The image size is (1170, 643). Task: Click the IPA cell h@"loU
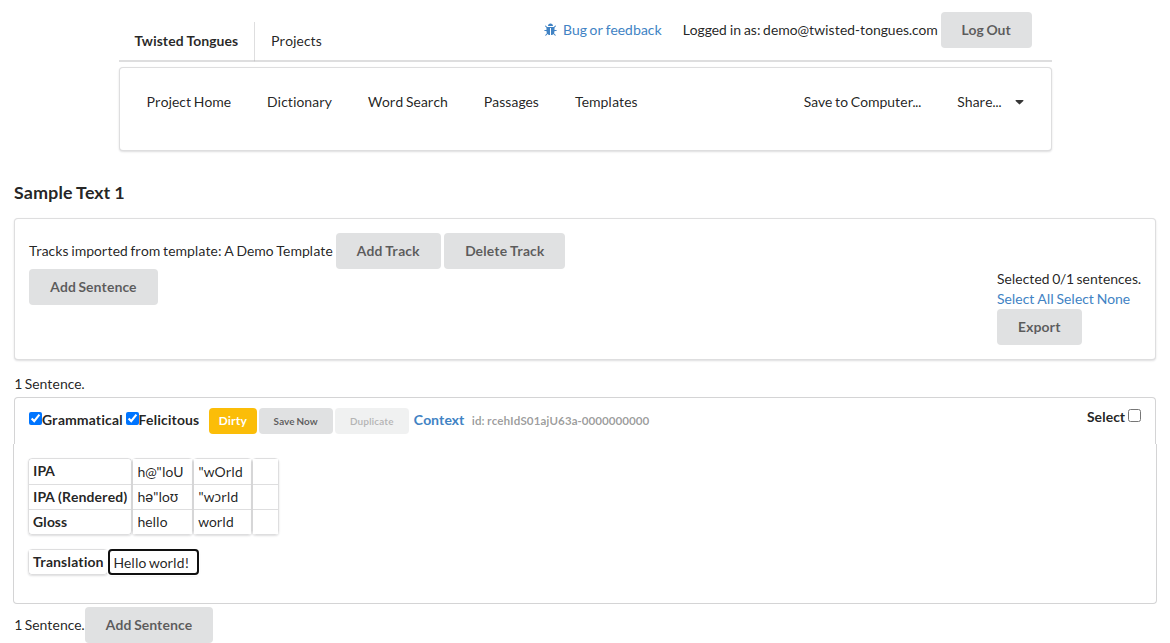162,471
